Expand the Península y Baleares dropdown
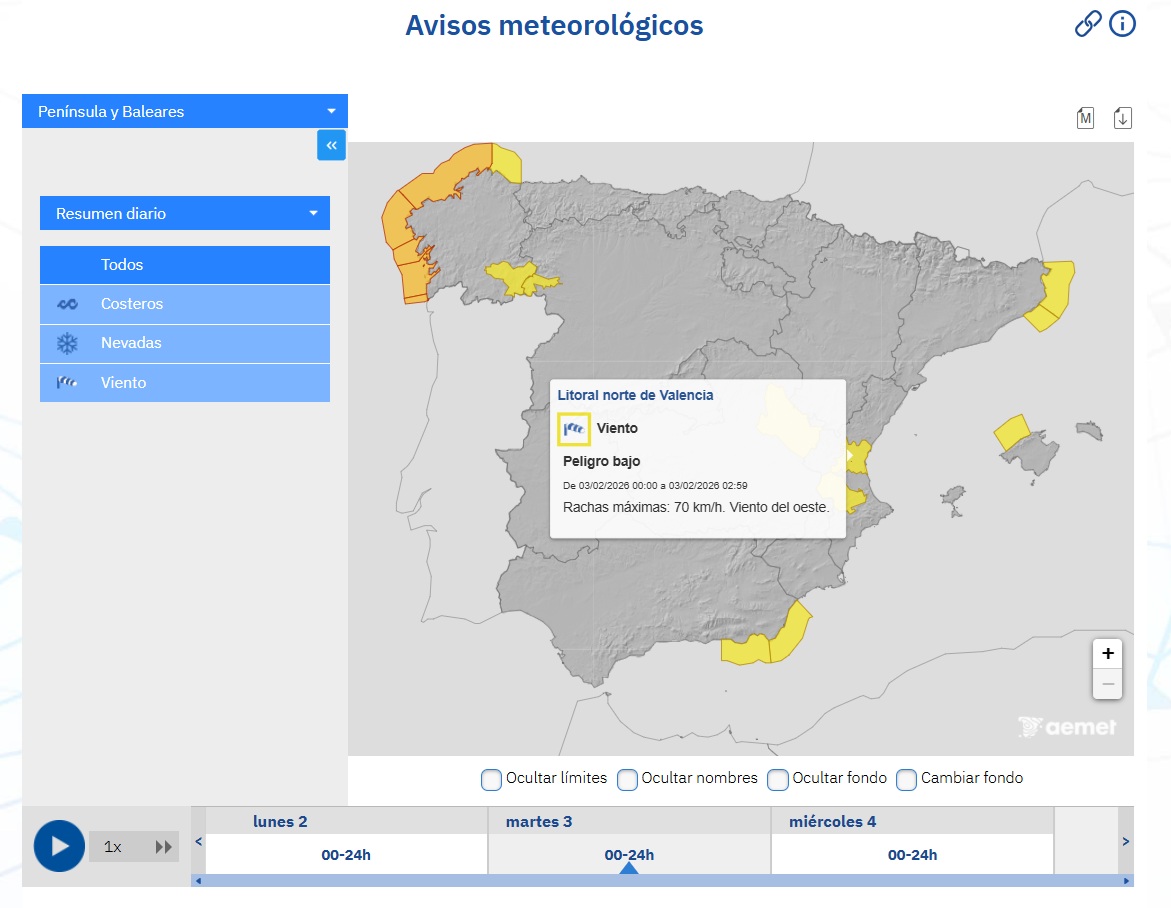The width and height of the screenshot is (1171, 908). point(185,112)
